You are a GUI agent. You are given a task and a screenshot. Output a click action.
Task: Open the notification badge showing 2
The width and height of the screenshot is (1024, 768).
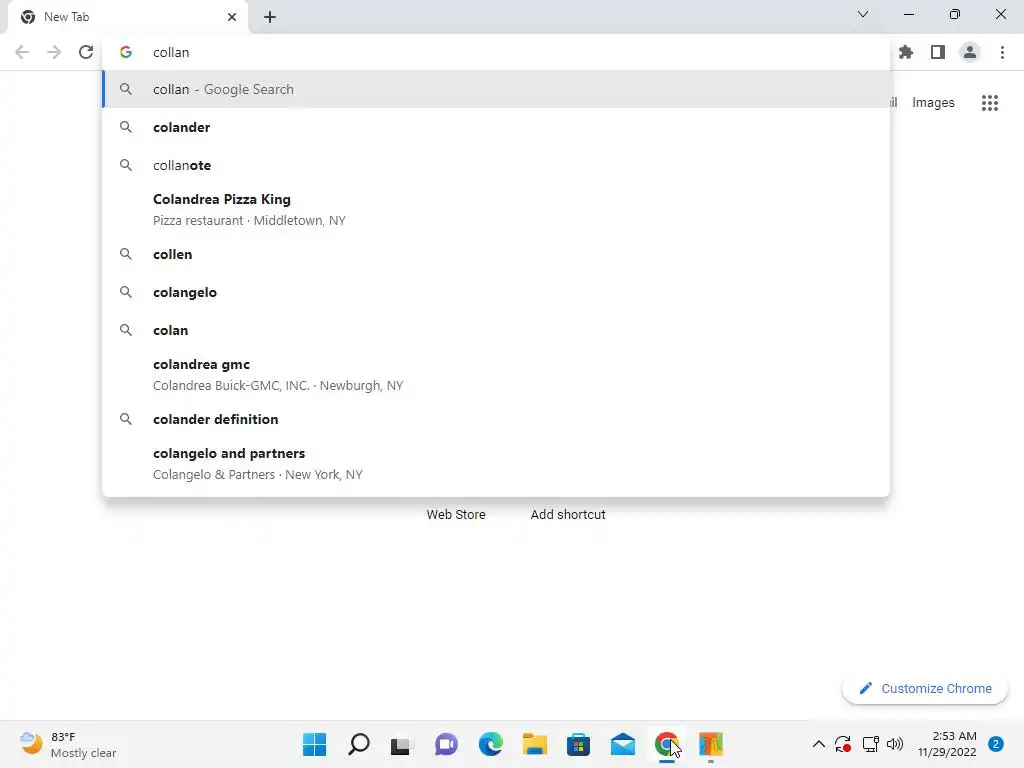(995, 744)
